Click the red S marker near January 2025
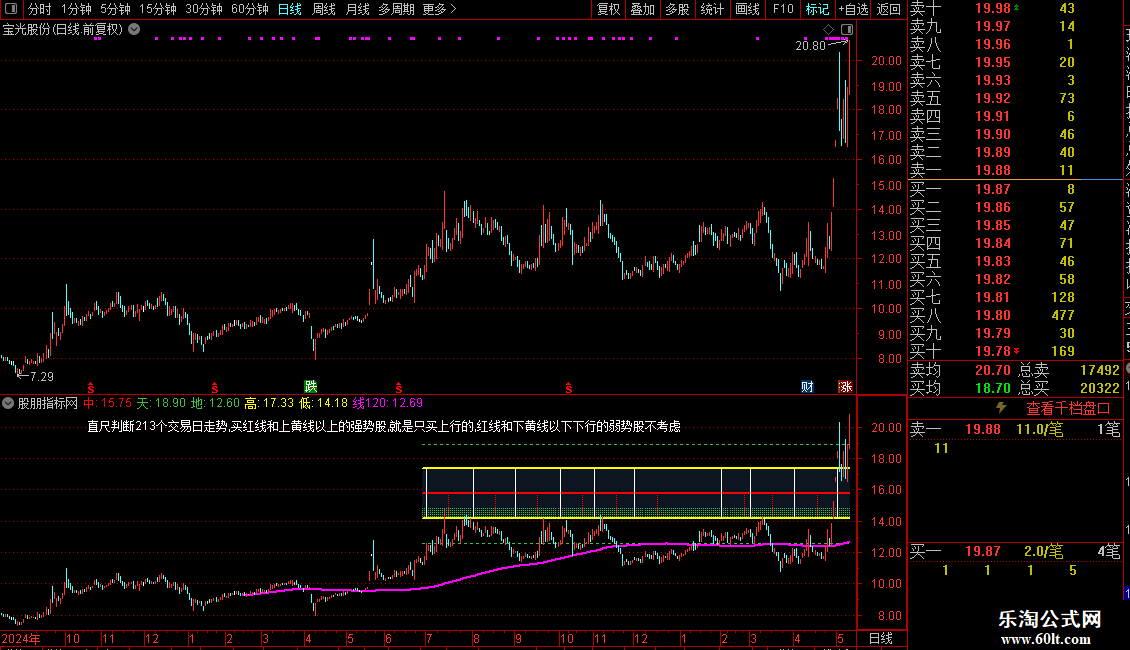This screenshot has height=650, width=1130. click(215, 388)
